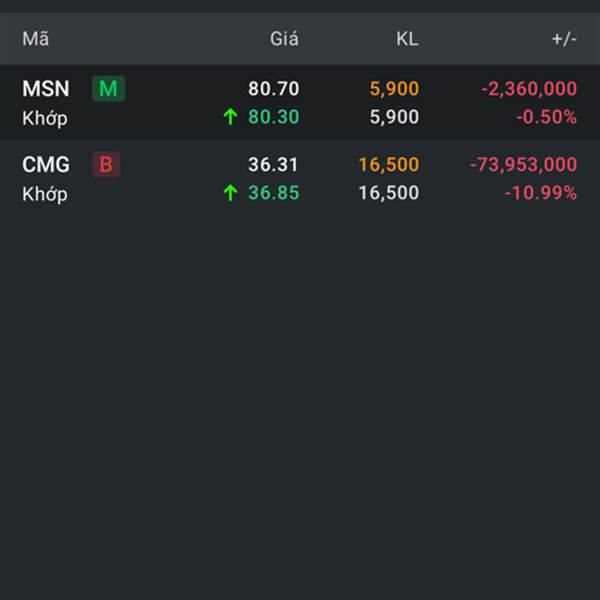
Task: Select the MSN matched price 80.30
Action: point(273,117)
